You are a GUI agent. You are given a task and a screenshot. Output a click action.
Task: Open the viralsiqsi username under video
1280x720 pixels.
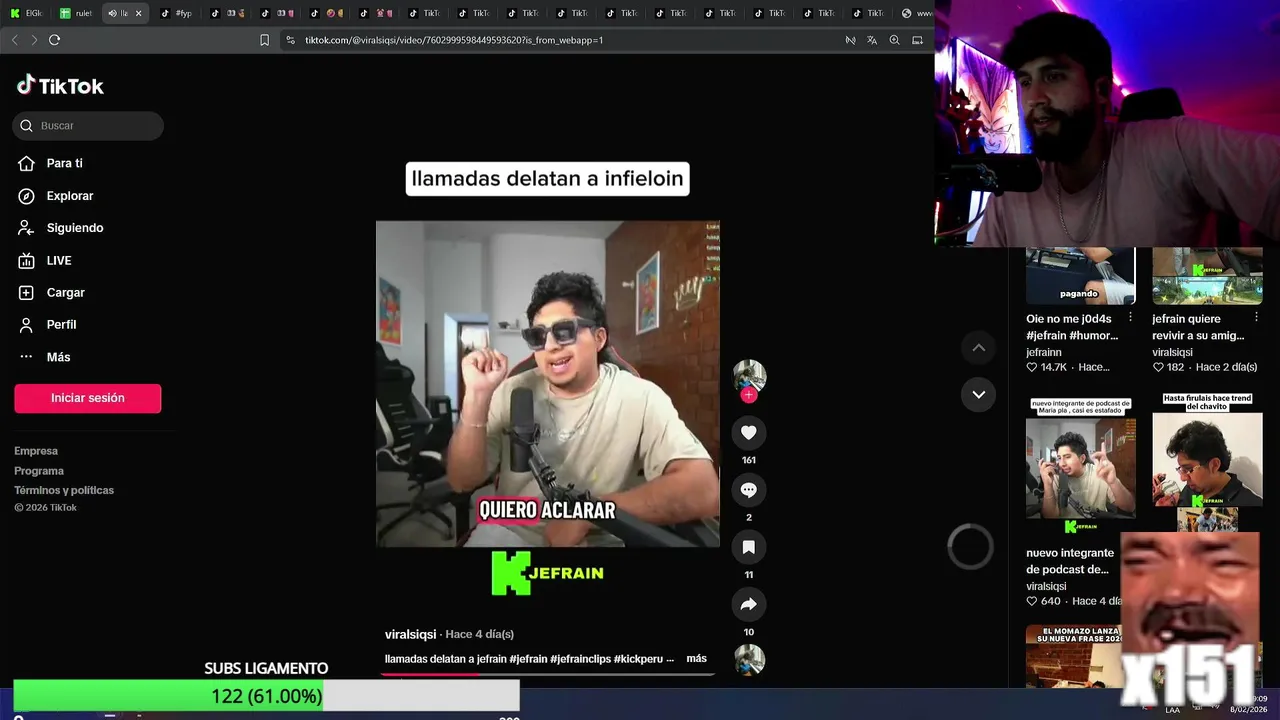410,634
